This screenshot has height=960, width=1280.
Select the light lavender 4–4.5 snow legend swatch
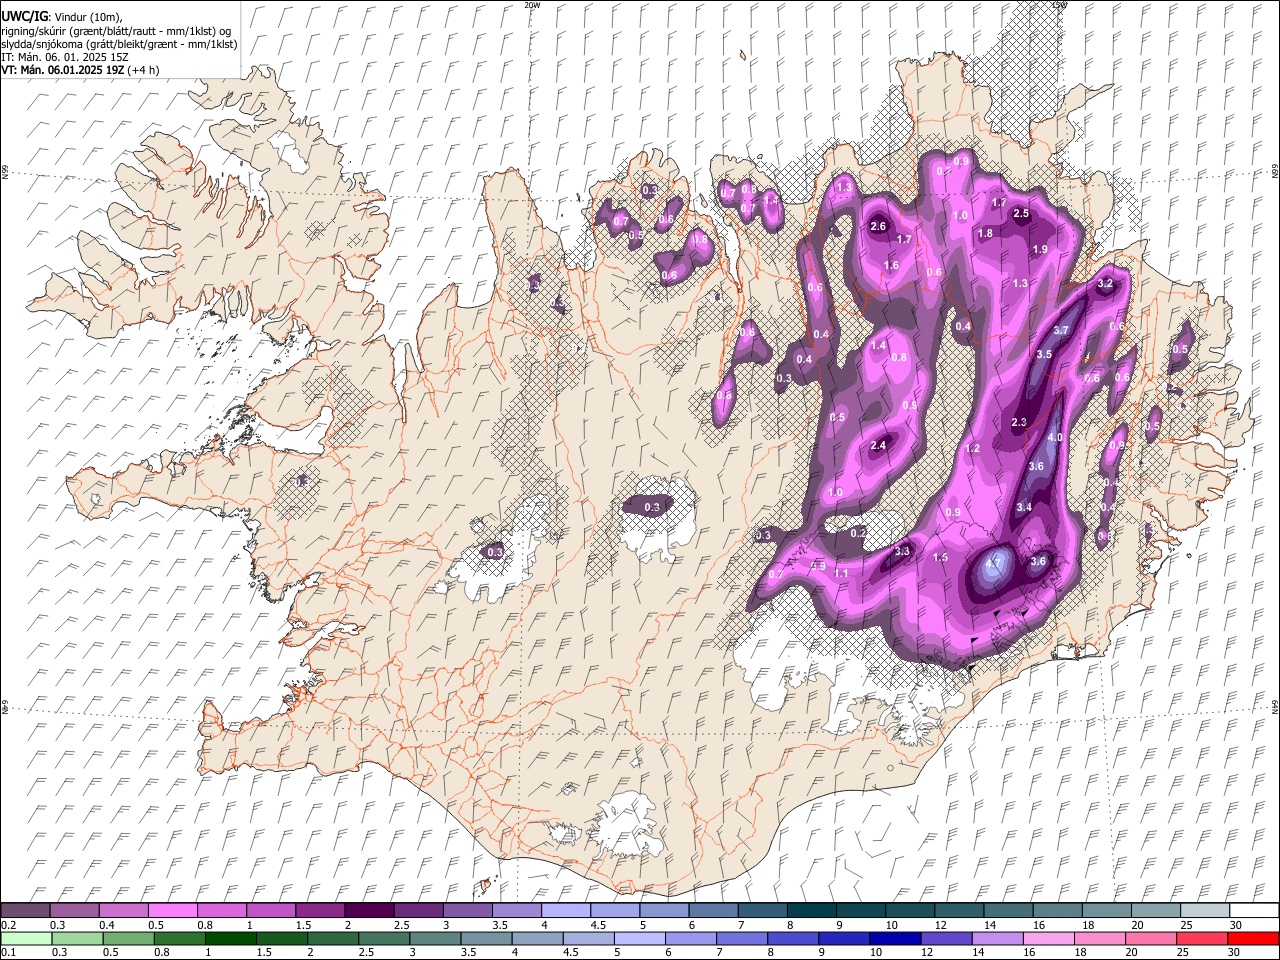[x=566, y=911]
